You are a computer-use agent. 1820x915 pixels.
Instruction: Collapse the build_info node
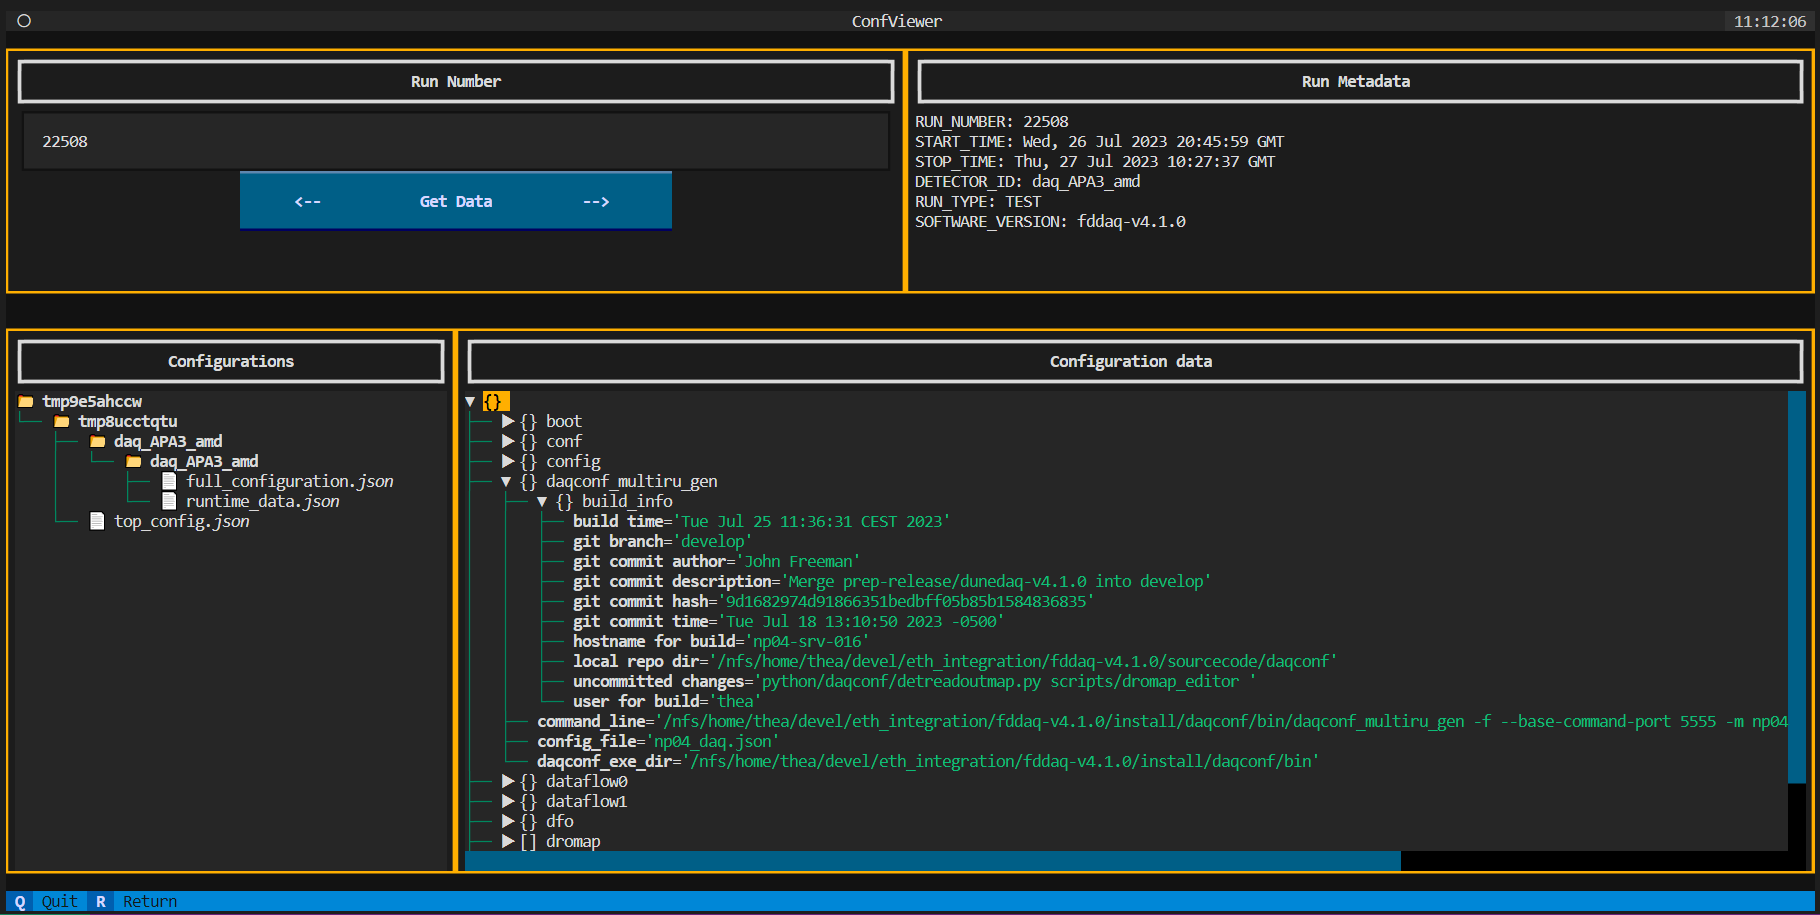(x=542, y=501)
